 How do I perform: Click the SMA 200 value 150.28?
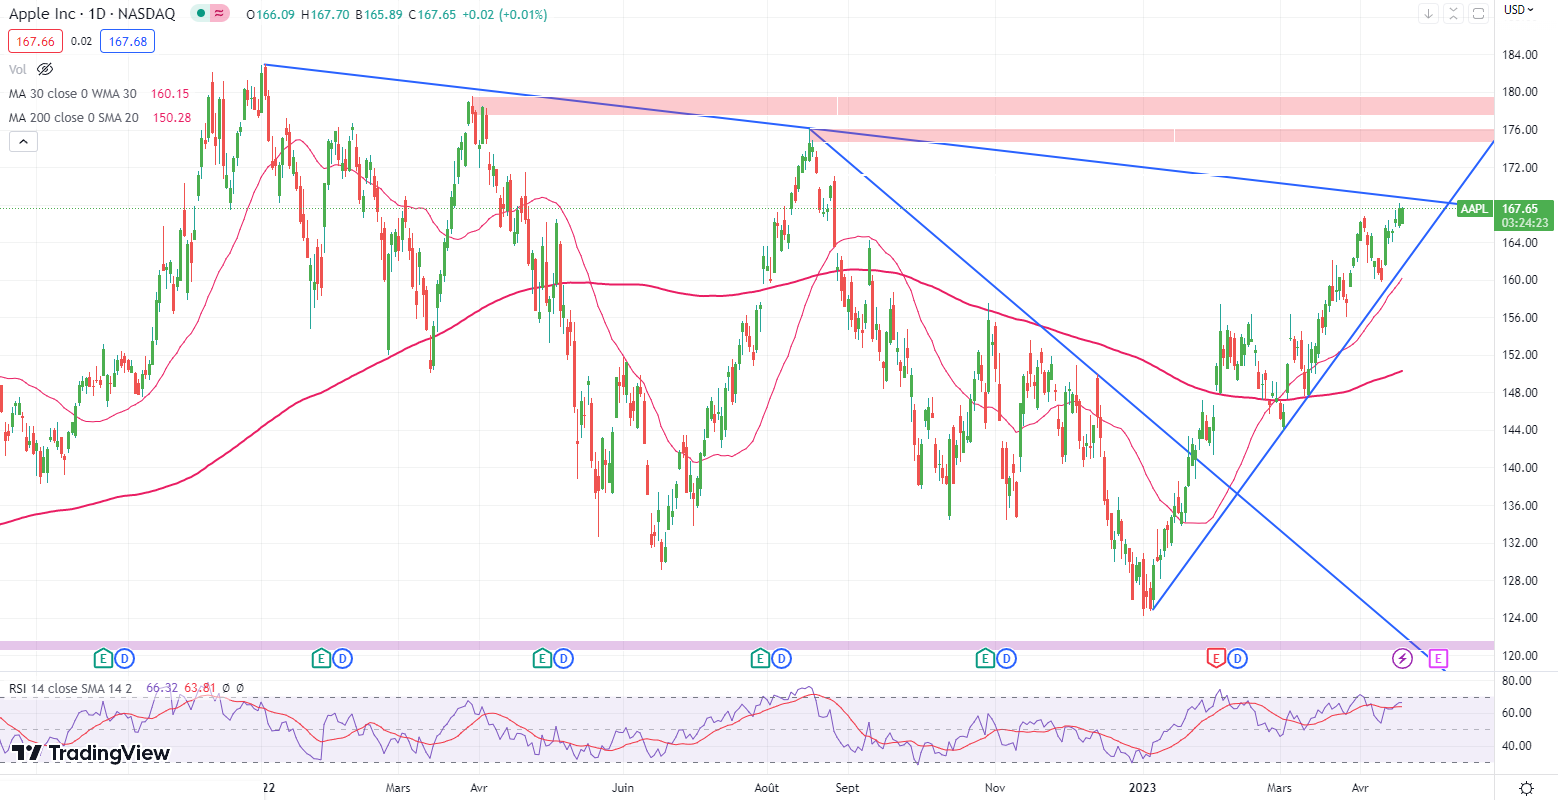[172, 118]
